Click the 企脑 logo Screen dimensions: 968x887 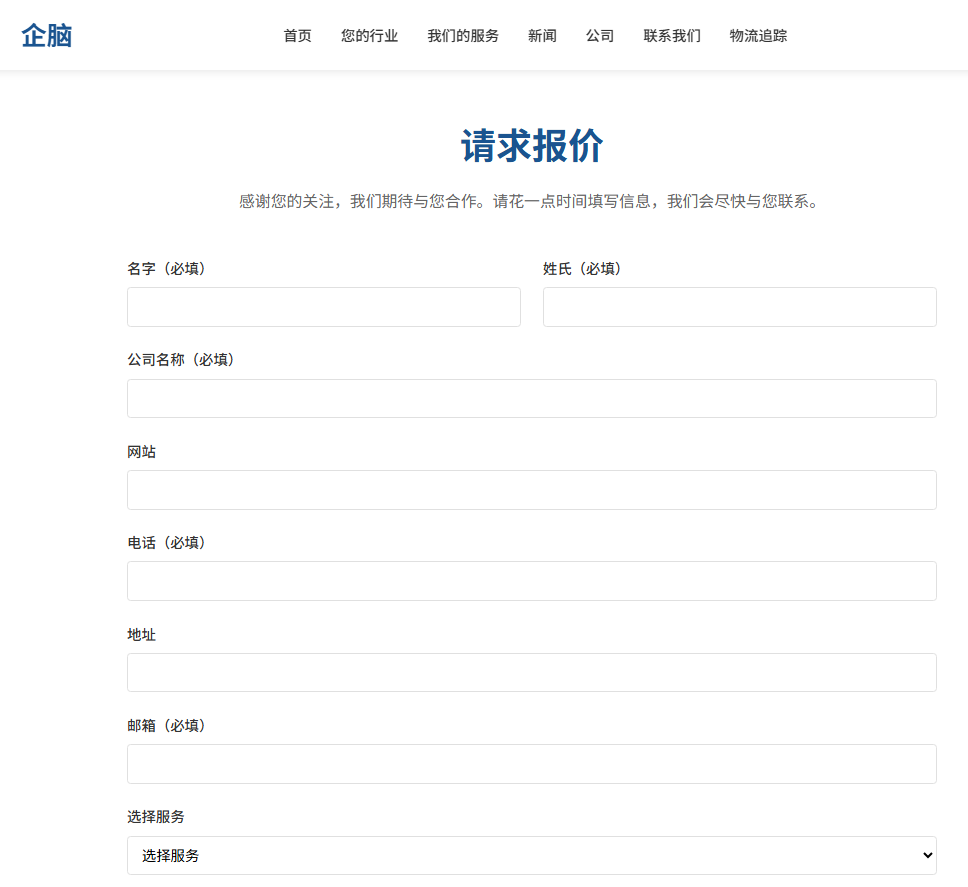point(47,36)
